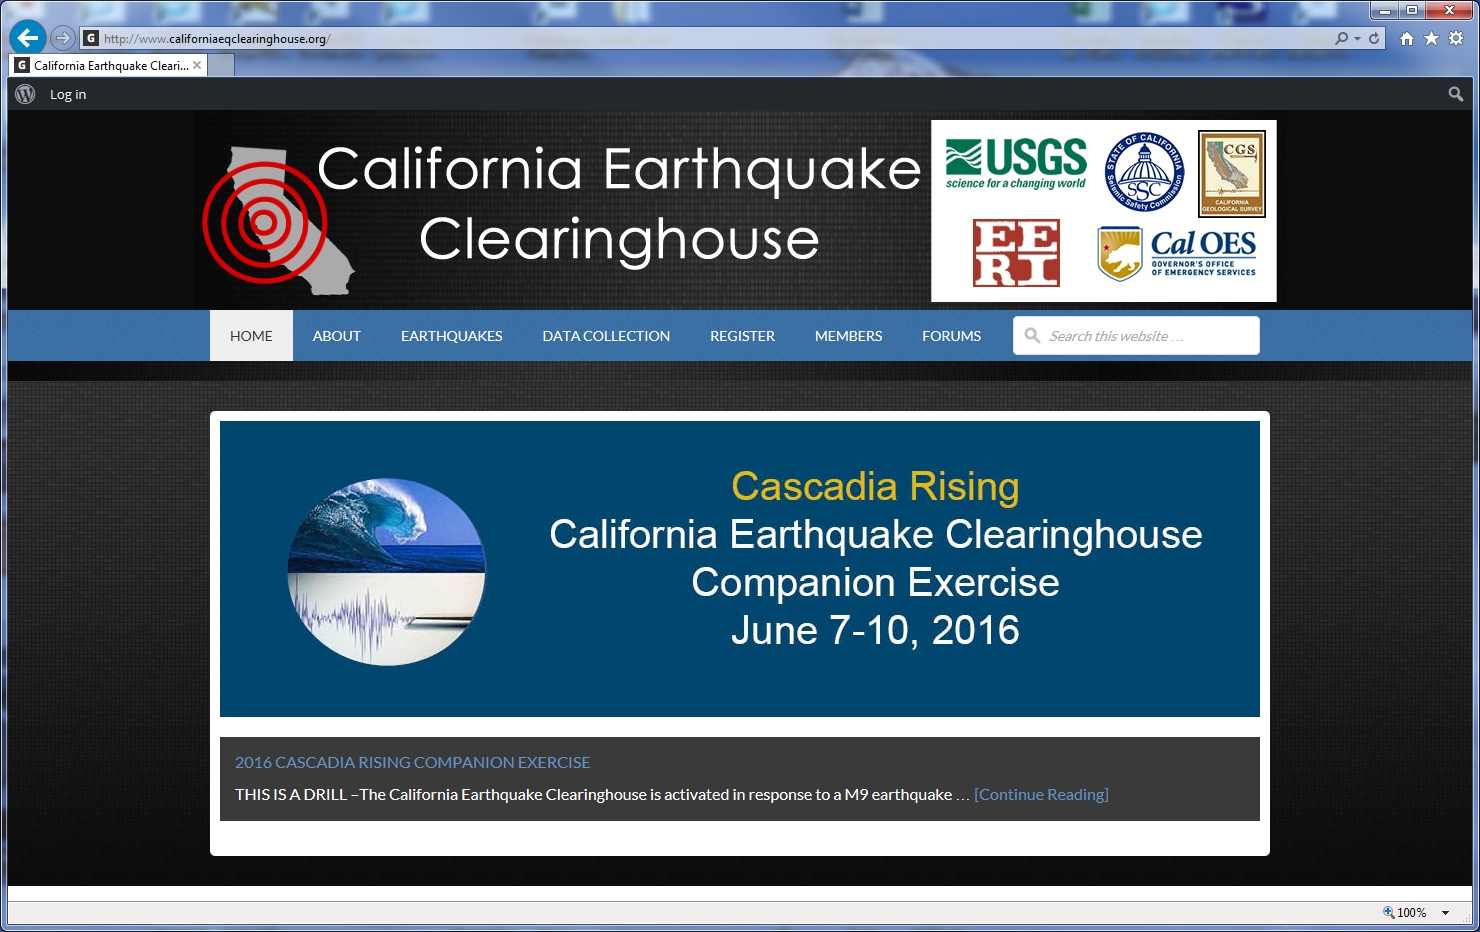
Task: Click the Log in link
Action: tap(67, 93)
